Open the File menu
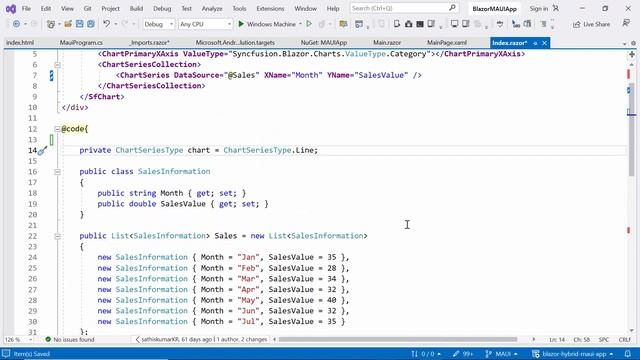Viewport: 640px width, 360px height. tap(26, 8)
